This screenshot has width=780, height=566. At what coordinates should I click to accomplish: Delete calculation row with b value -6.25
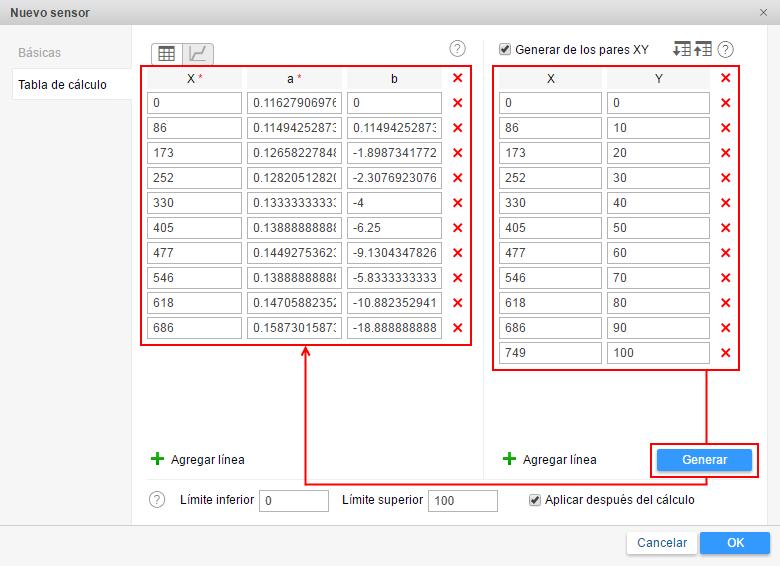458,228
